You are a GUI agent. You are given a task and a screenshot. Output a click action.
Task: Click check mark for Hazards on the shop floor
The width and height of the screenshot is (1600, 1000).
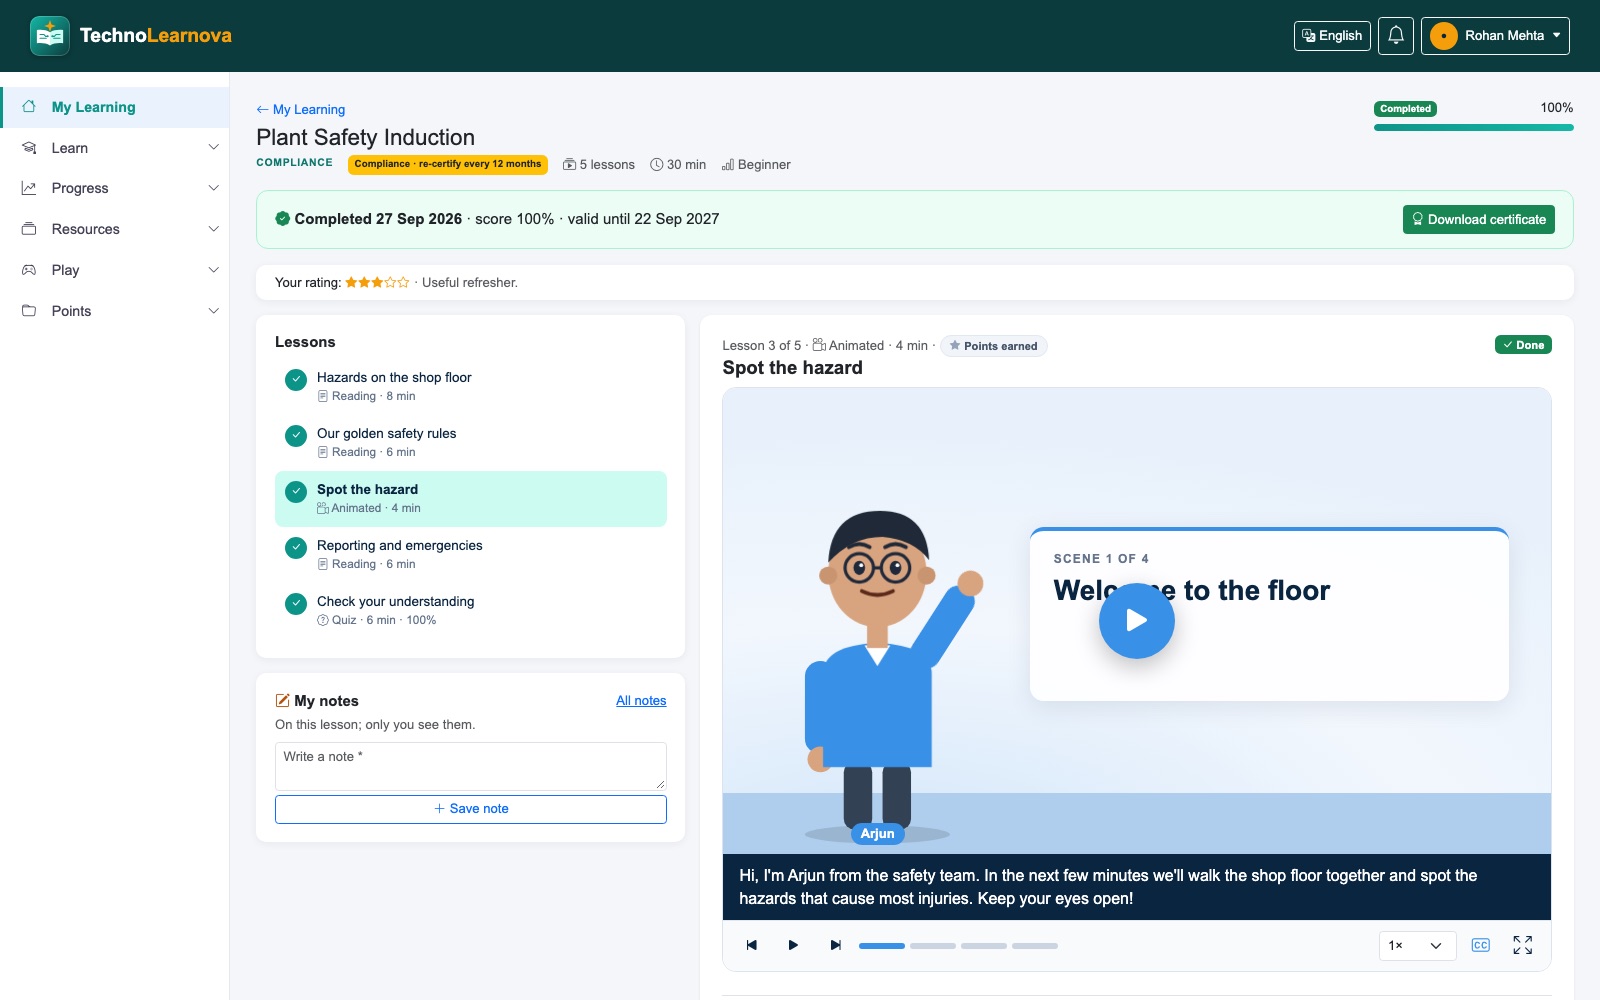point(296,380)
